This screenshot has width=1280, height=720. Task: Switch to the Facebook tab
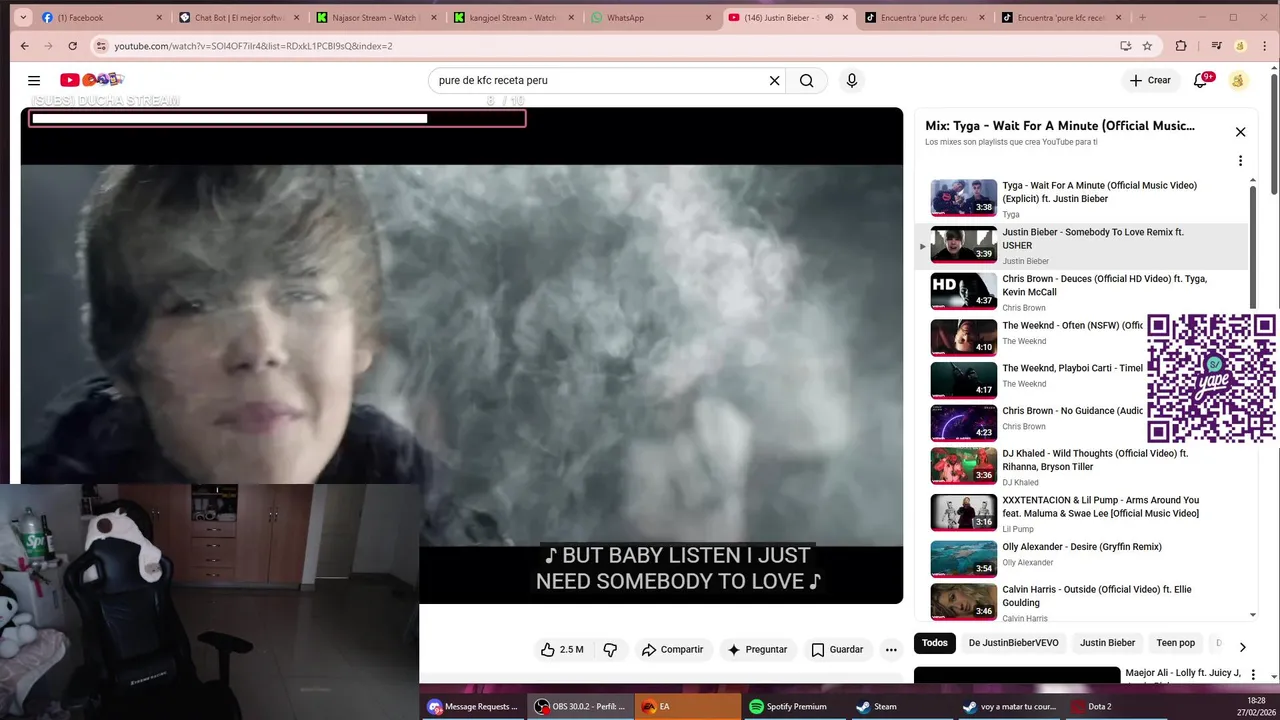click(x=104, y=18)
